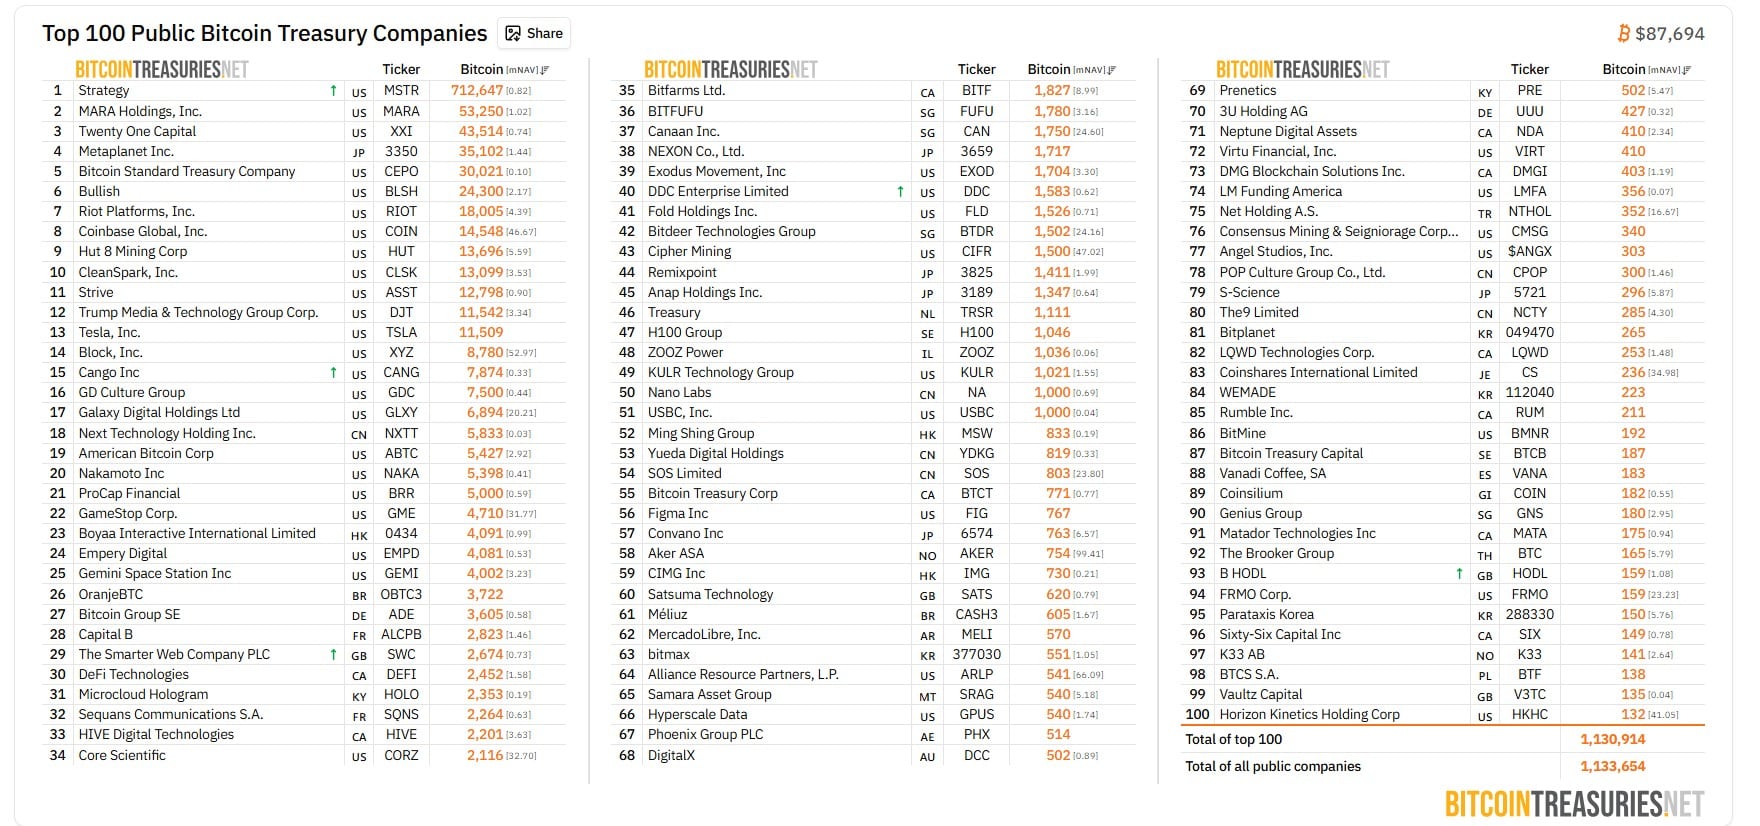
Task: Click the large BitcoinTreasuries.NET logo at bottom right
Action: (x=1574, y=803)
